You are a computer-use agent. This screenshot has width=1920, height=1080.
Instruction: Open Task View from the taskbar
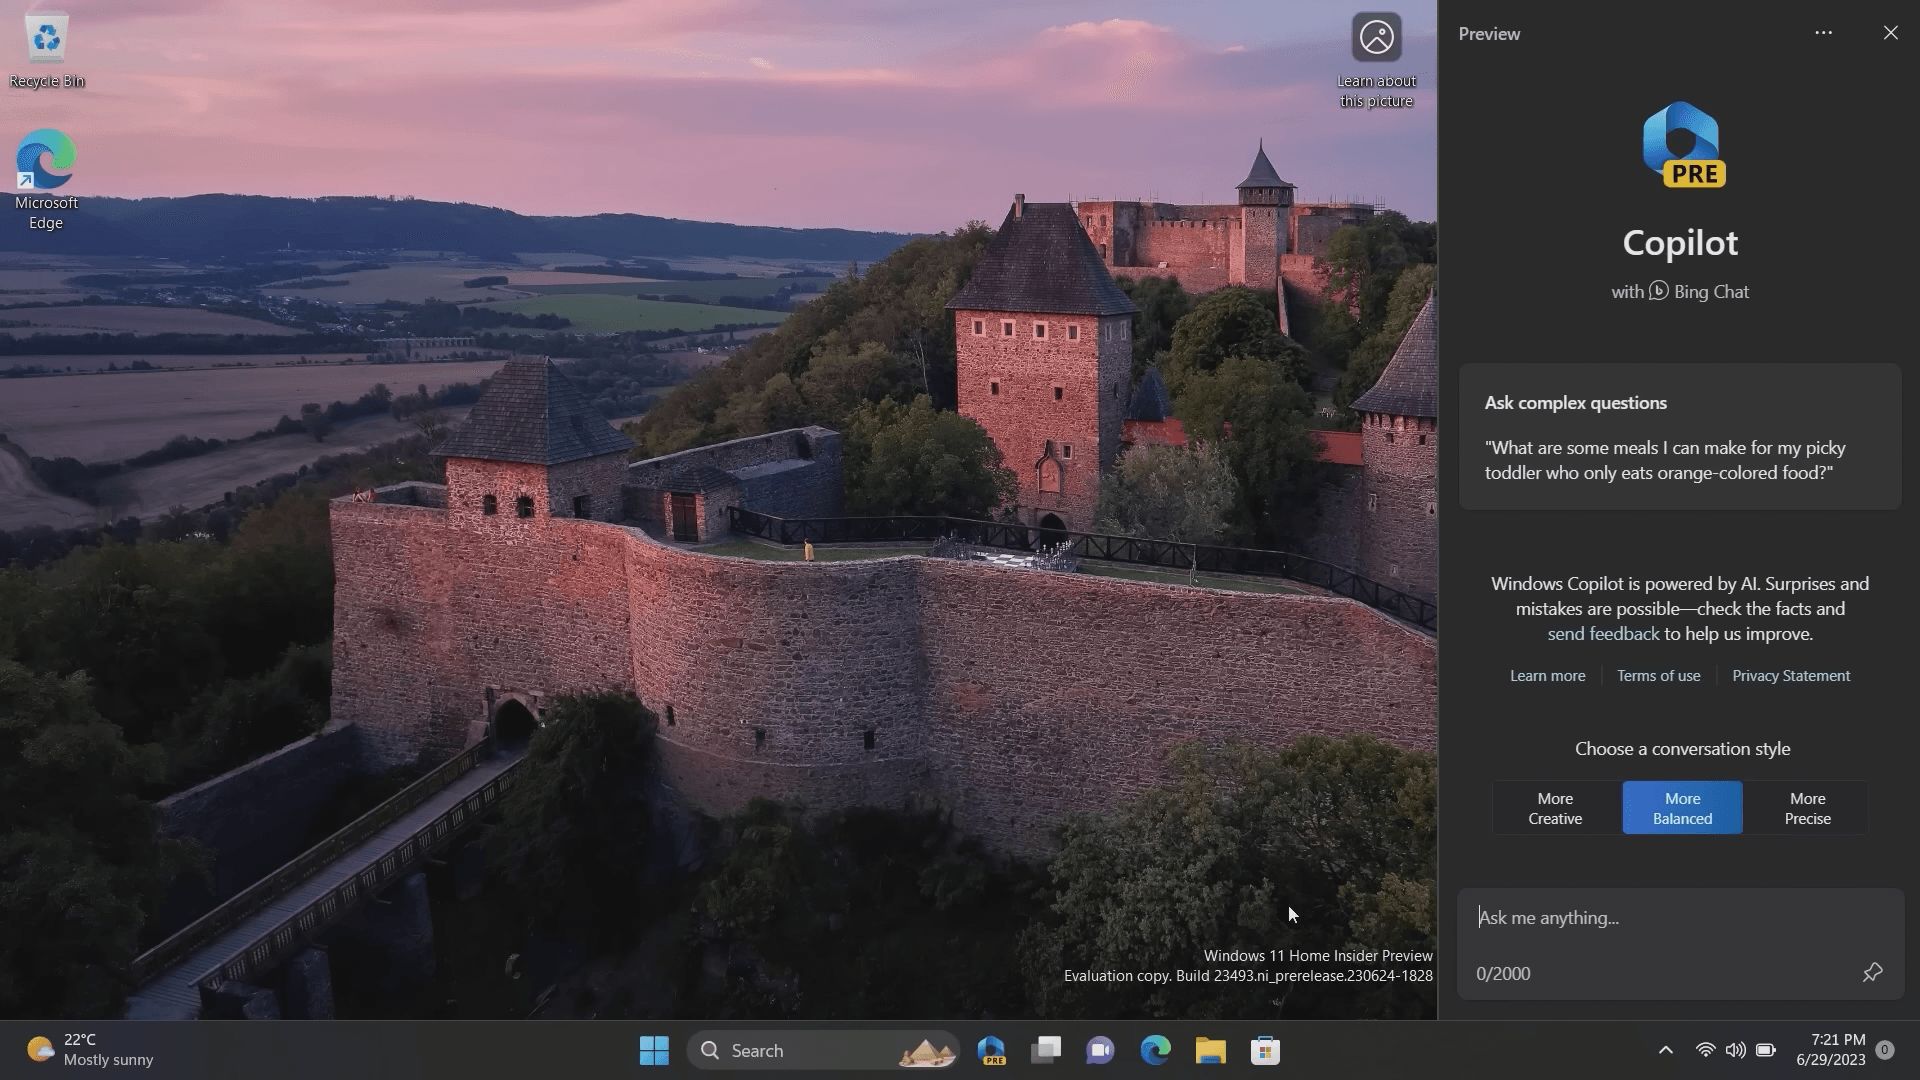point(1046,1050)
